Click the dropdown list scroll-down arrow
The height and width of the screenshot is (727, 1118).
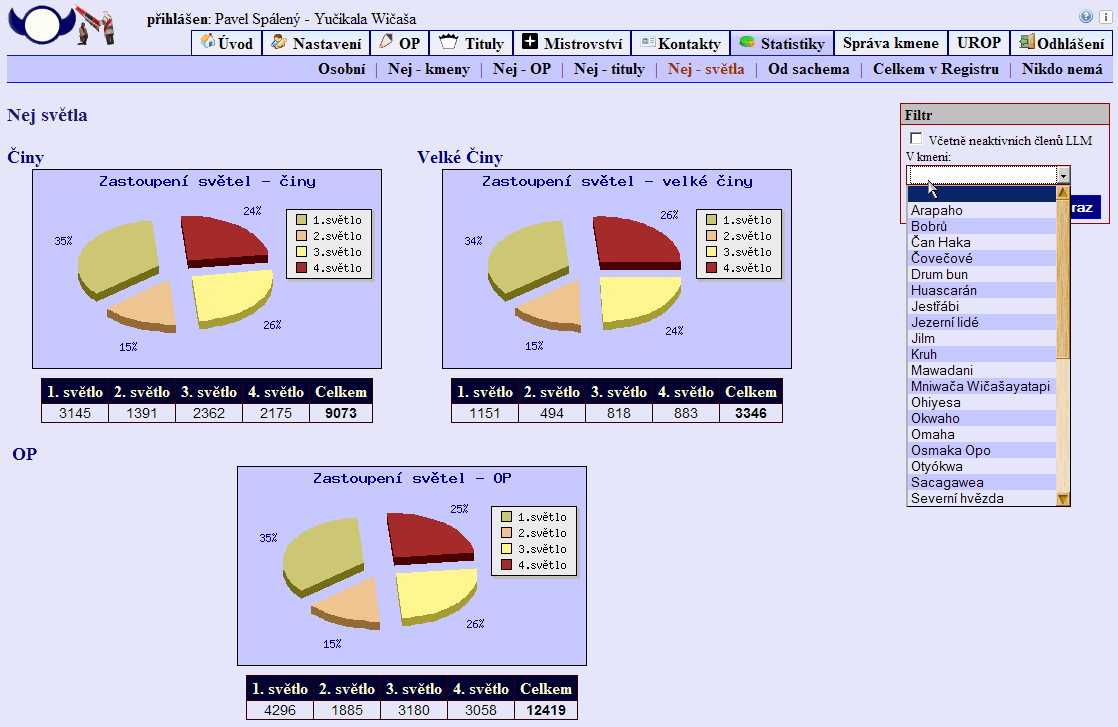coord(1063,499)
